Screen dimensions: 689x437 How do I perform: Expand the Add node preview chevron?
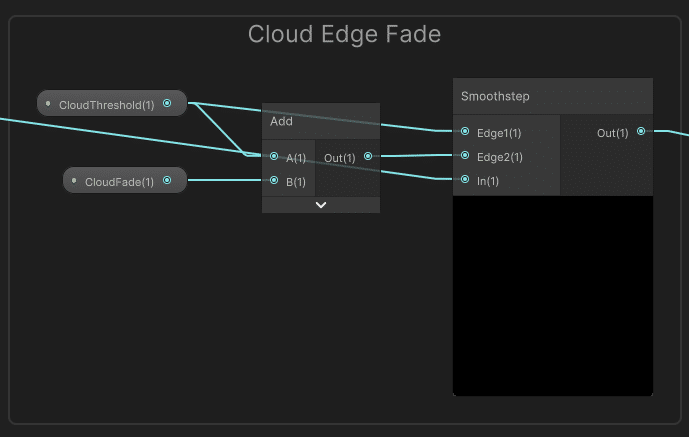pos(321,205)
